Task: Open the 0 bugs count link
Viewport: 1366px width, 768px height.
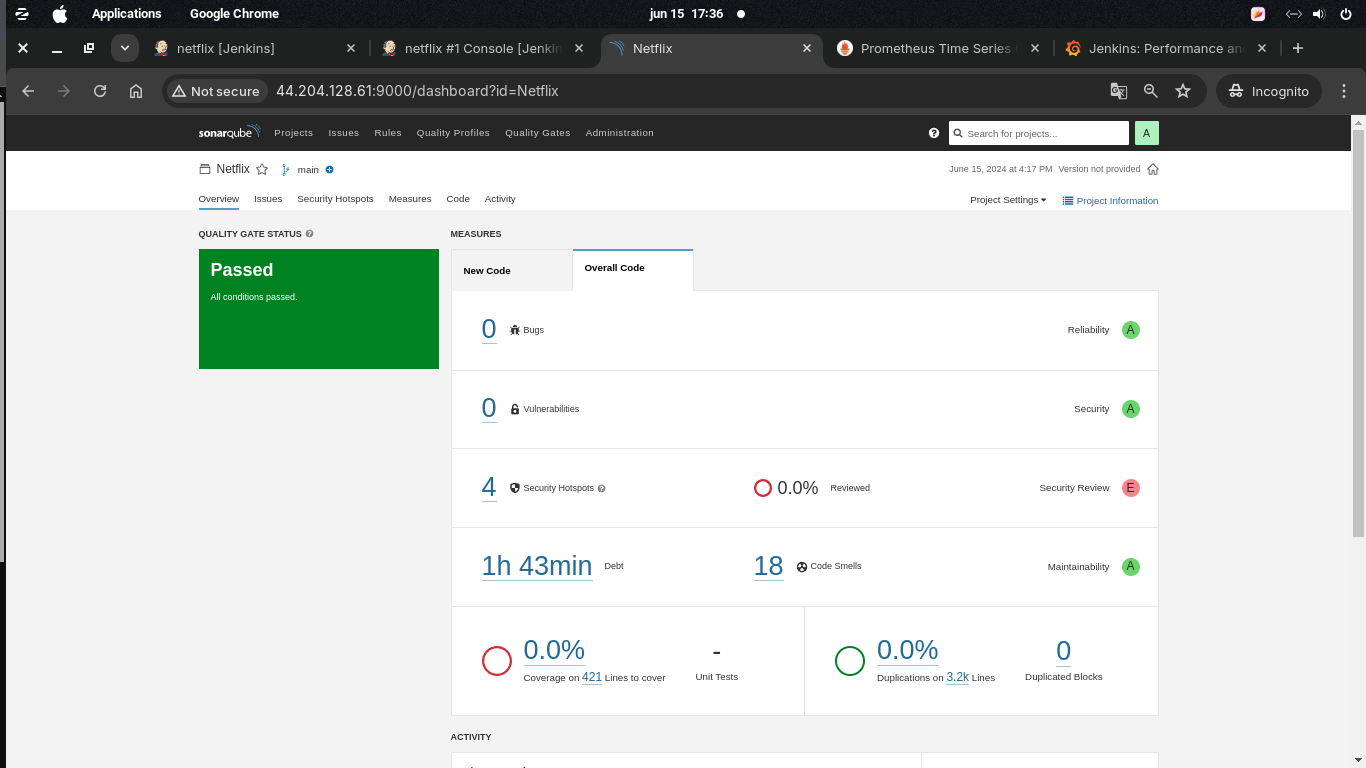Action: pyautogui.click(x=489, y=329)
